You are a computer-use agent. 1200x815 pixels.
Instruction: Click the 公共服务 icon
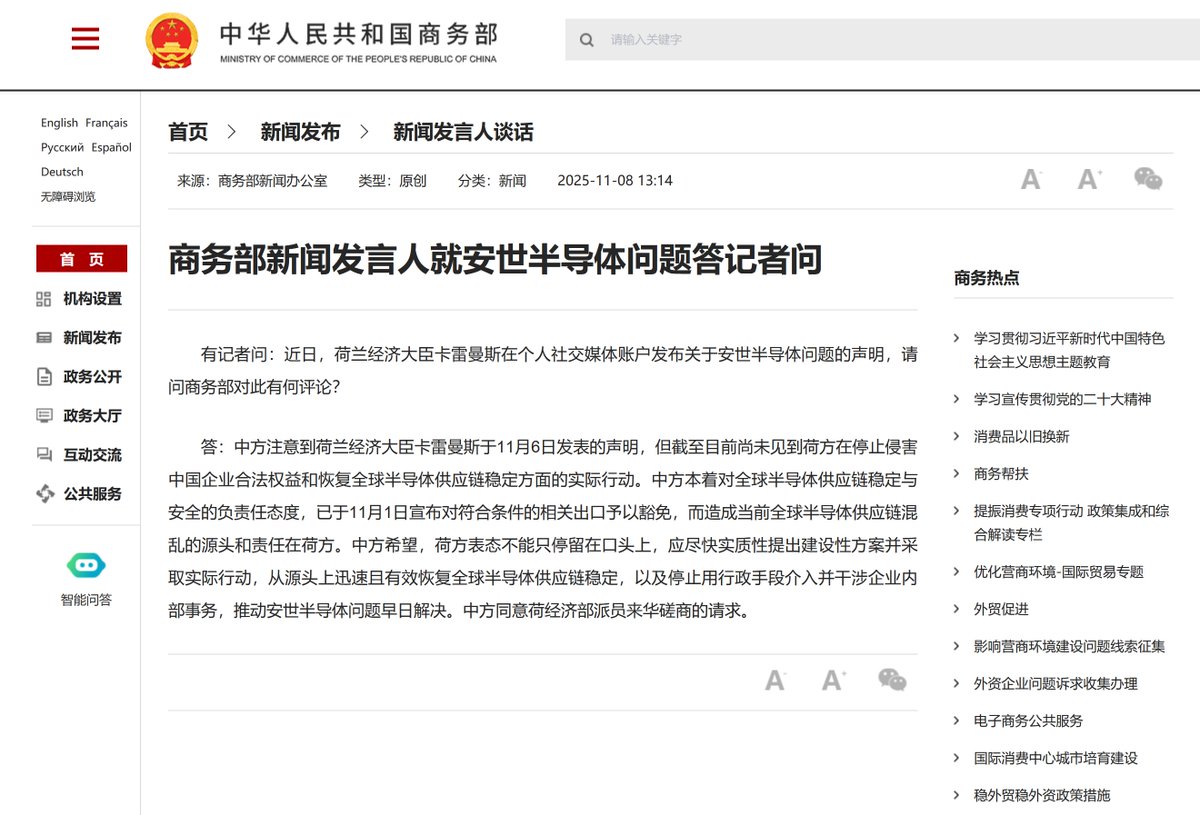tap(44, 493)
